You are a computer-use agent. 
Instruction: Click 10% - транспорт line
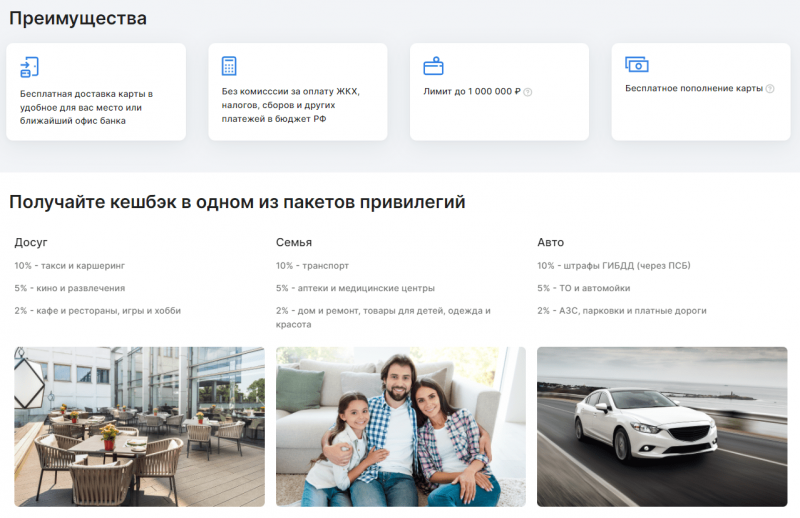coord(312,265)
